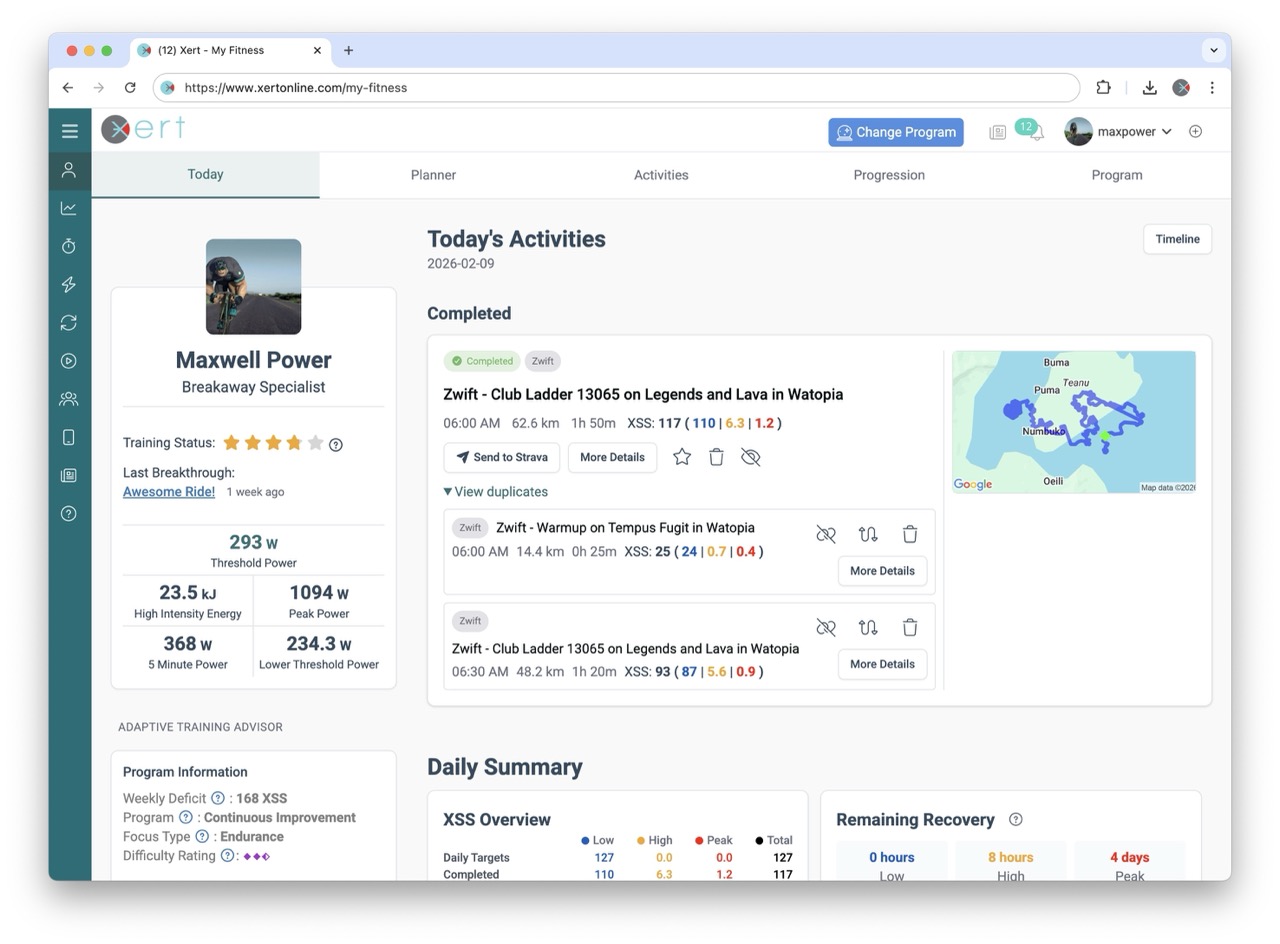The width and height of the screenshot is (1280, 944).
Task: Click the swap icon on Warmup on Tempus Fugit
Action: coord(867,534)
